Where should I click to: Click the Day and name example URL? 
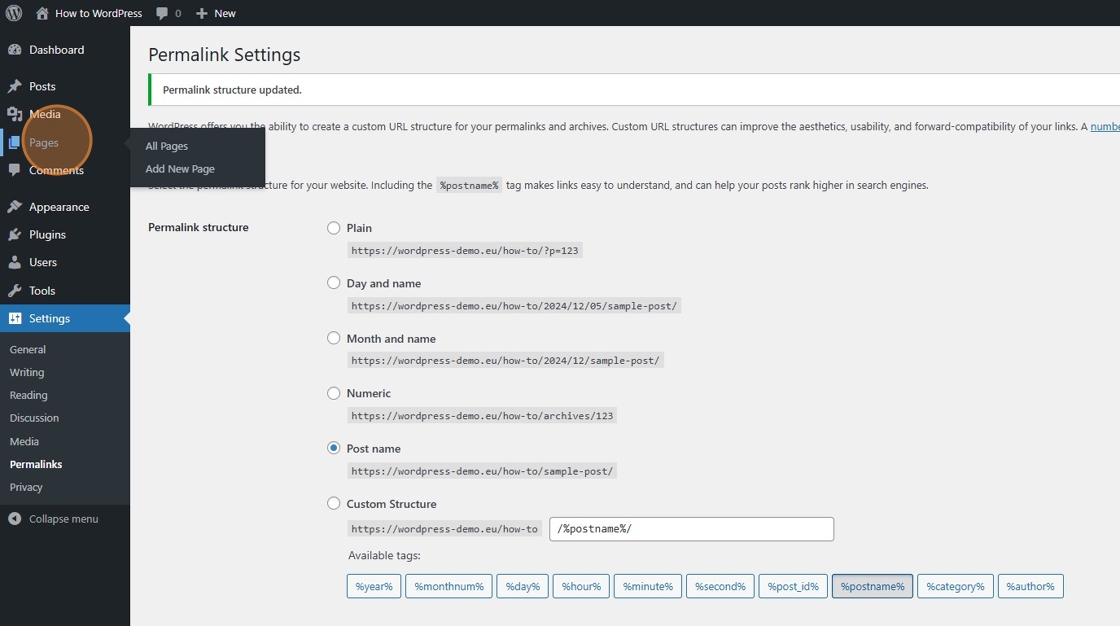[x=514, y=306]
